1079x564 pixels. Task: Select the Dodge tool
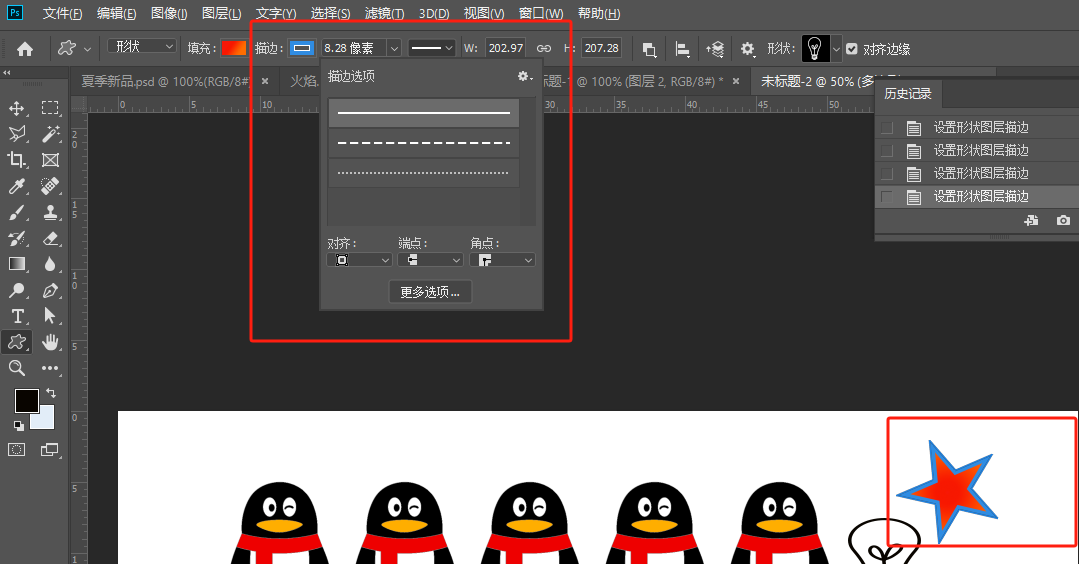[x=17, y=290]
